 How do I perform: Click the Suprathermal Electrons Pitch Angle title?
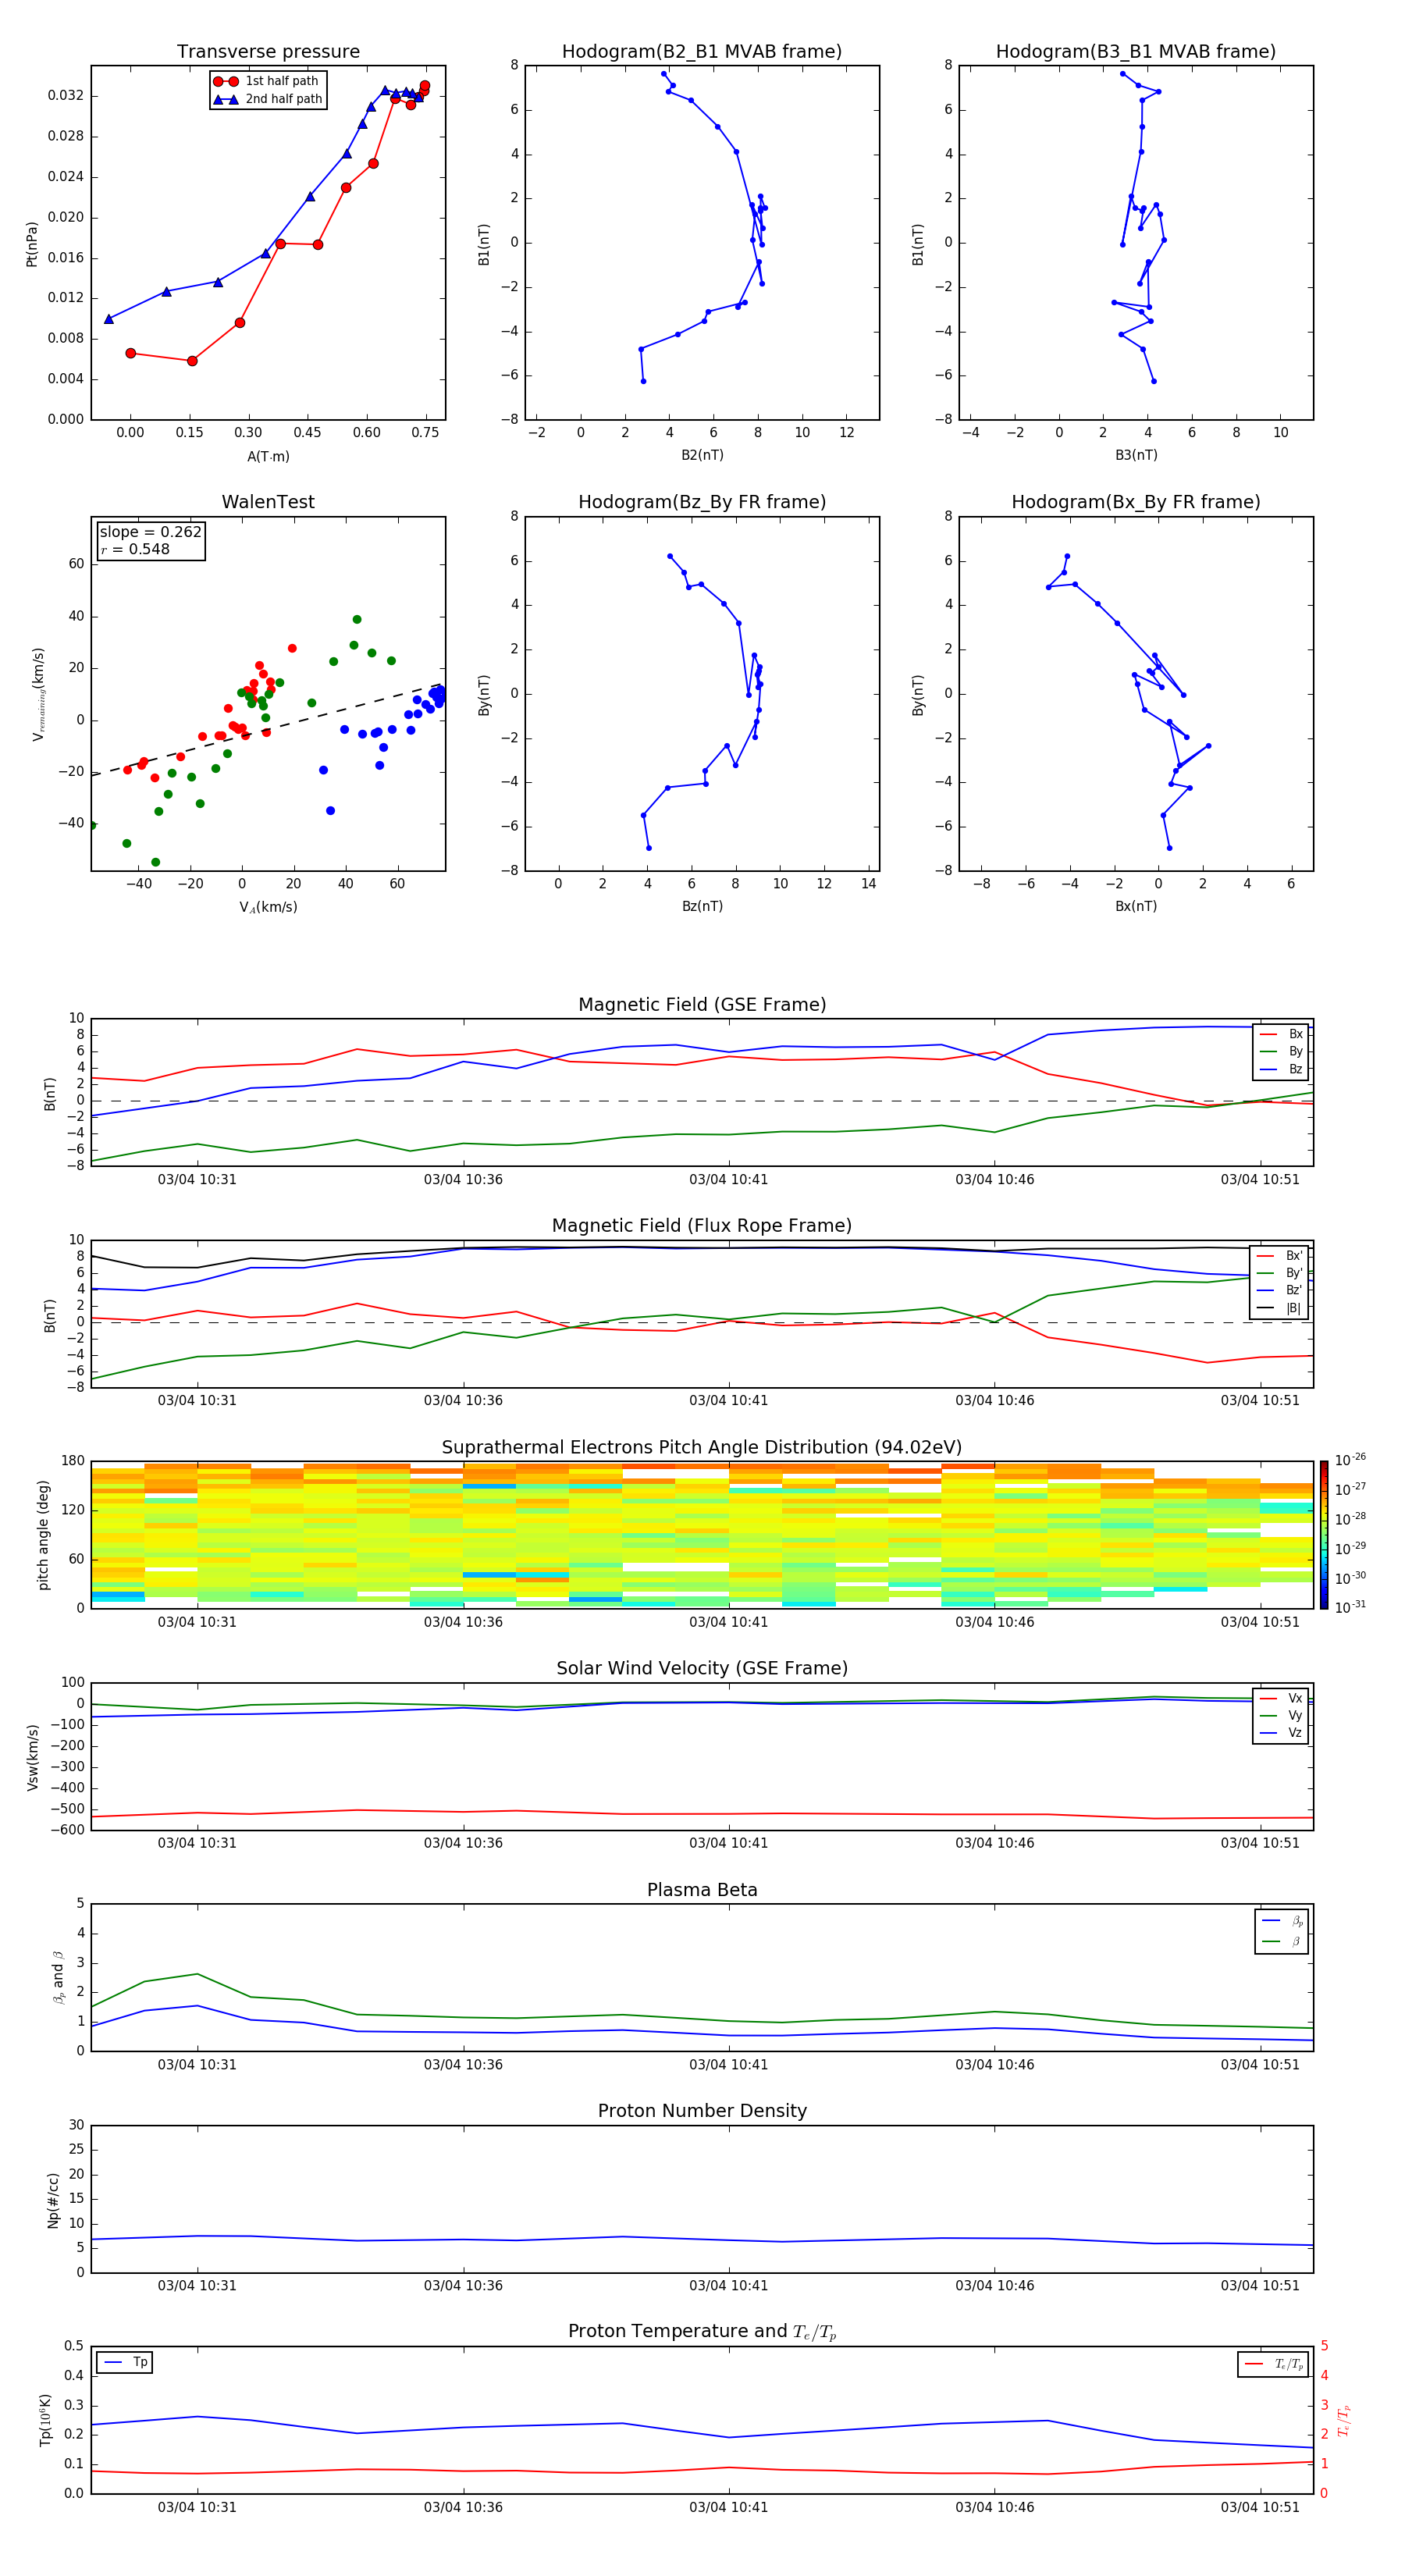coord(702,1448)
